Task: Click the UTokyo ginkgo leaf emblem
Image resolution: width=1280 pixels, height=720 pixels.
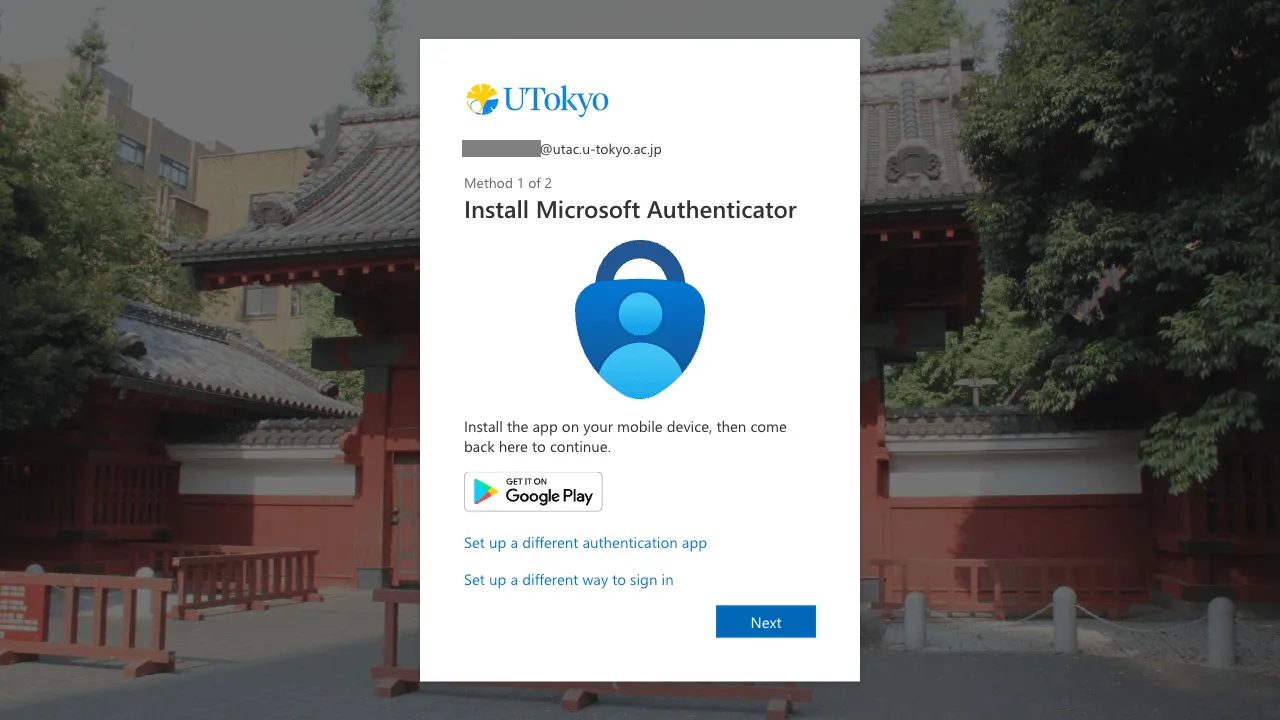Action: [x=482, y=100]
